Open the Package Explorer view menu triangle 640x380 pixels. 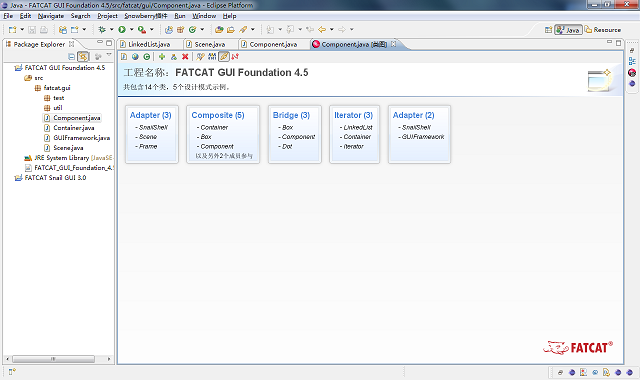109,55
